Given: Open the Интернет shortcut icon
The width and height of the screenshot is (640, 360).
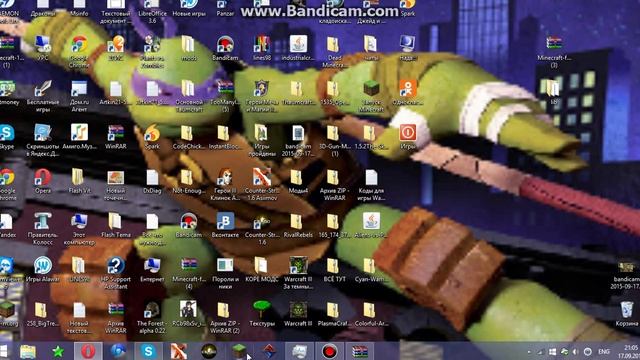Looking at the screenshot, I should point(152,270).
